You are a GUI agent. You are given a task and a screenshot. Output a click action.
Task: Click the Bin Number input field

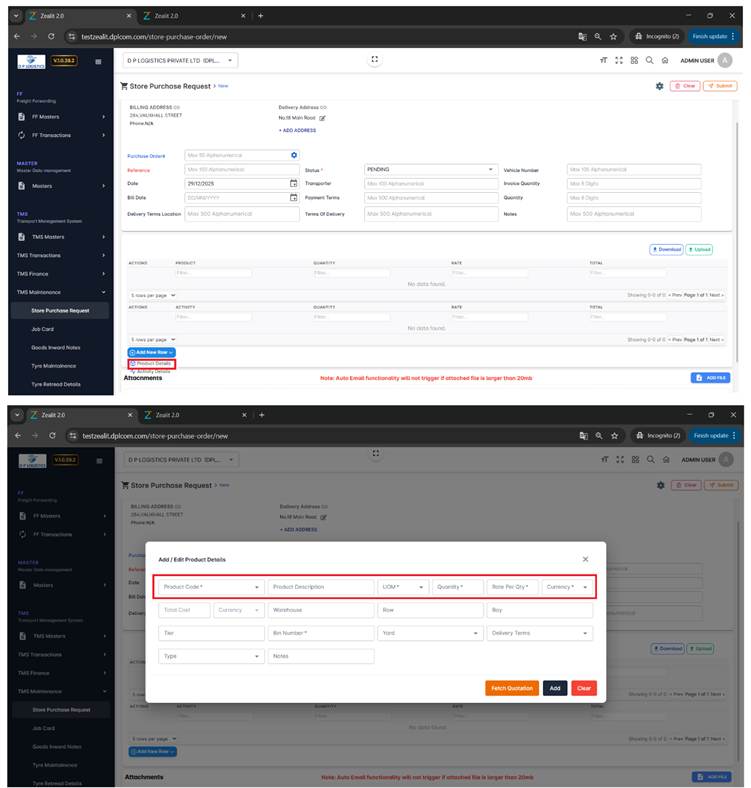point(321,633)
